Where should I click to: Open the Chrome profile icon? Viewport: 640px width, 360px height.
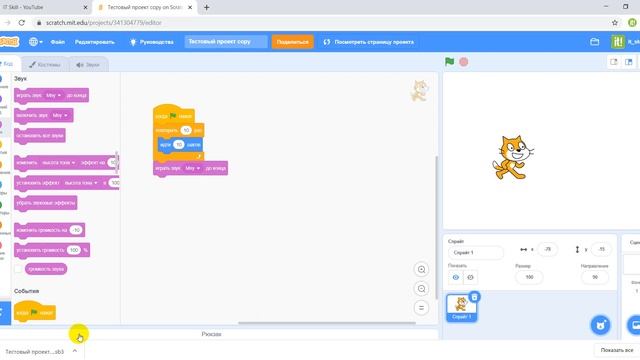(x=633, y=23)
